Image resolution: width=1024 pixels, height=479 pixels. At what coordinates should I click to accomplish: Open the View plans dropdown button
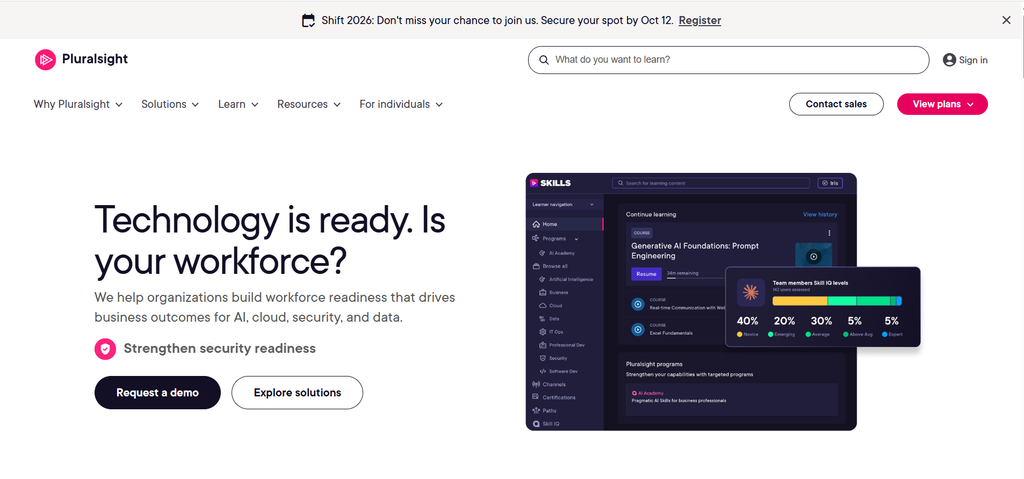click(942, 104)
